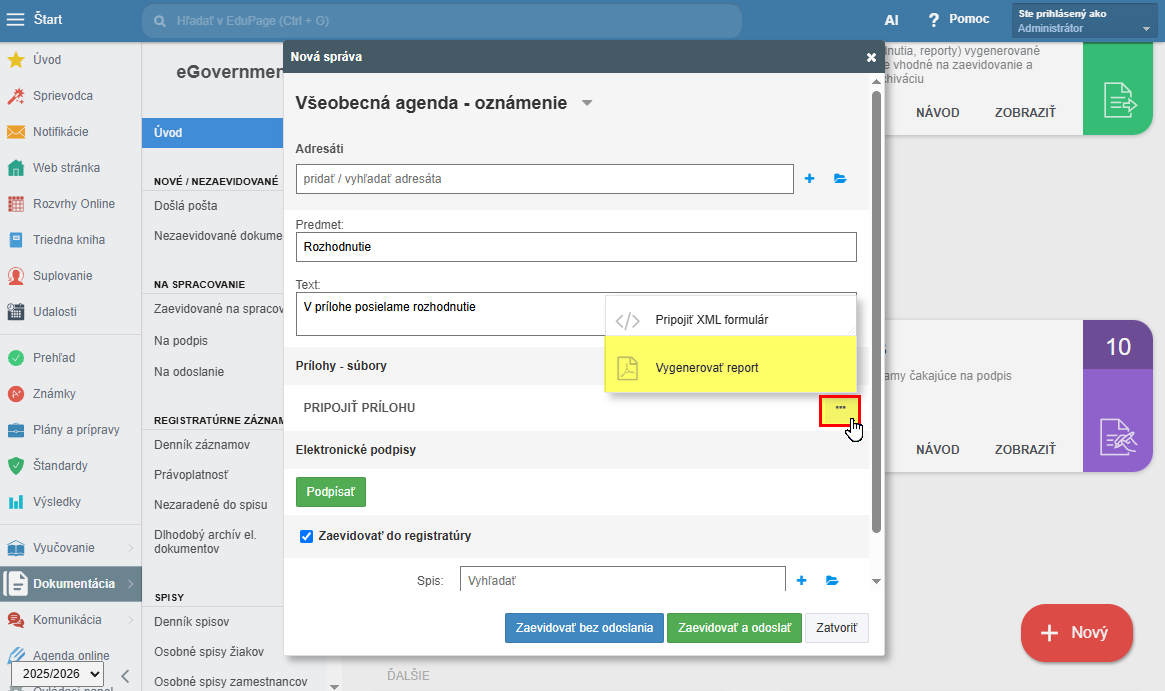Click into the Predmet input field
This screenshot has width=1165, height=691.
tap(576, 247)
